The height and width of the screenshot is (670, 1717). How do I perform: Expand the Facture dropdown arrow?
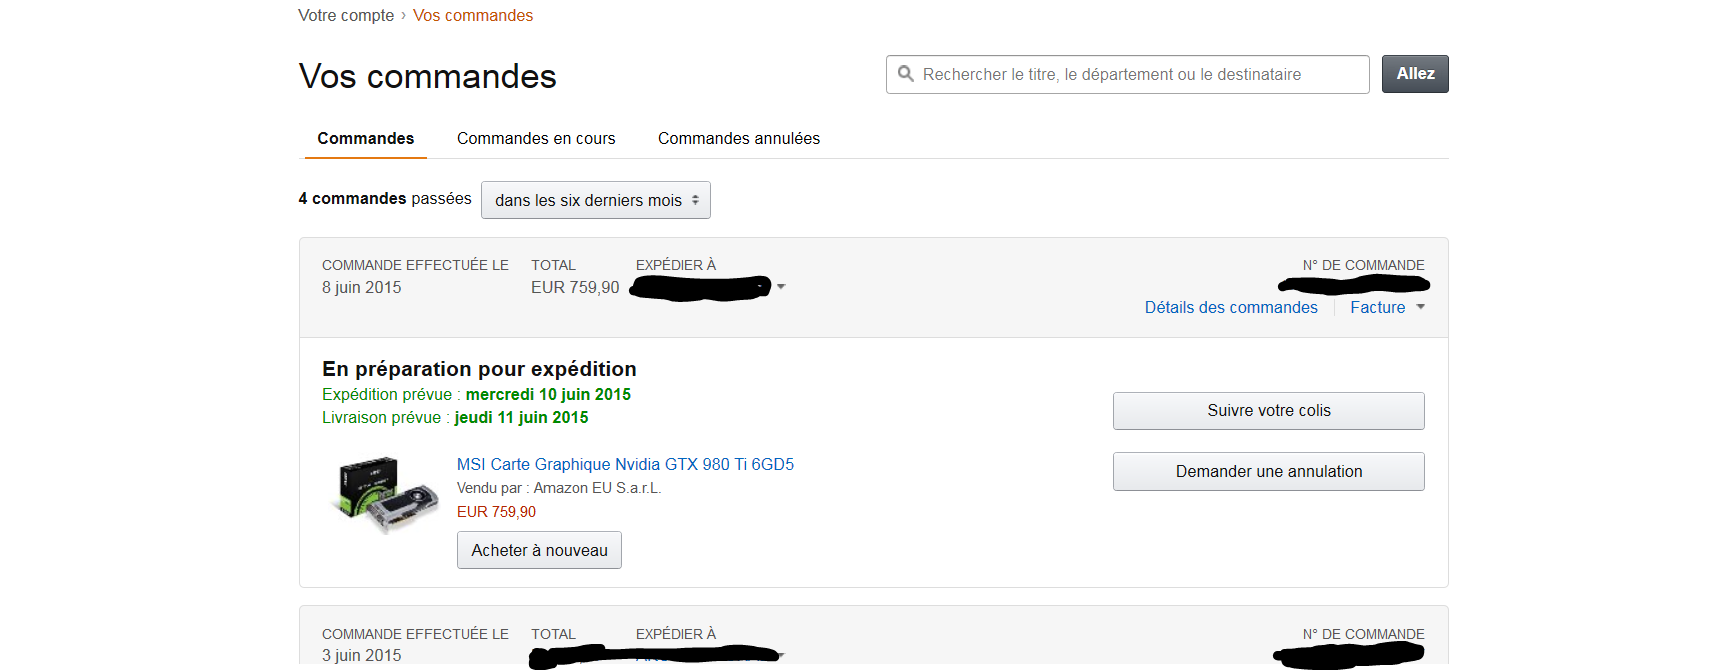point(1420,307)
